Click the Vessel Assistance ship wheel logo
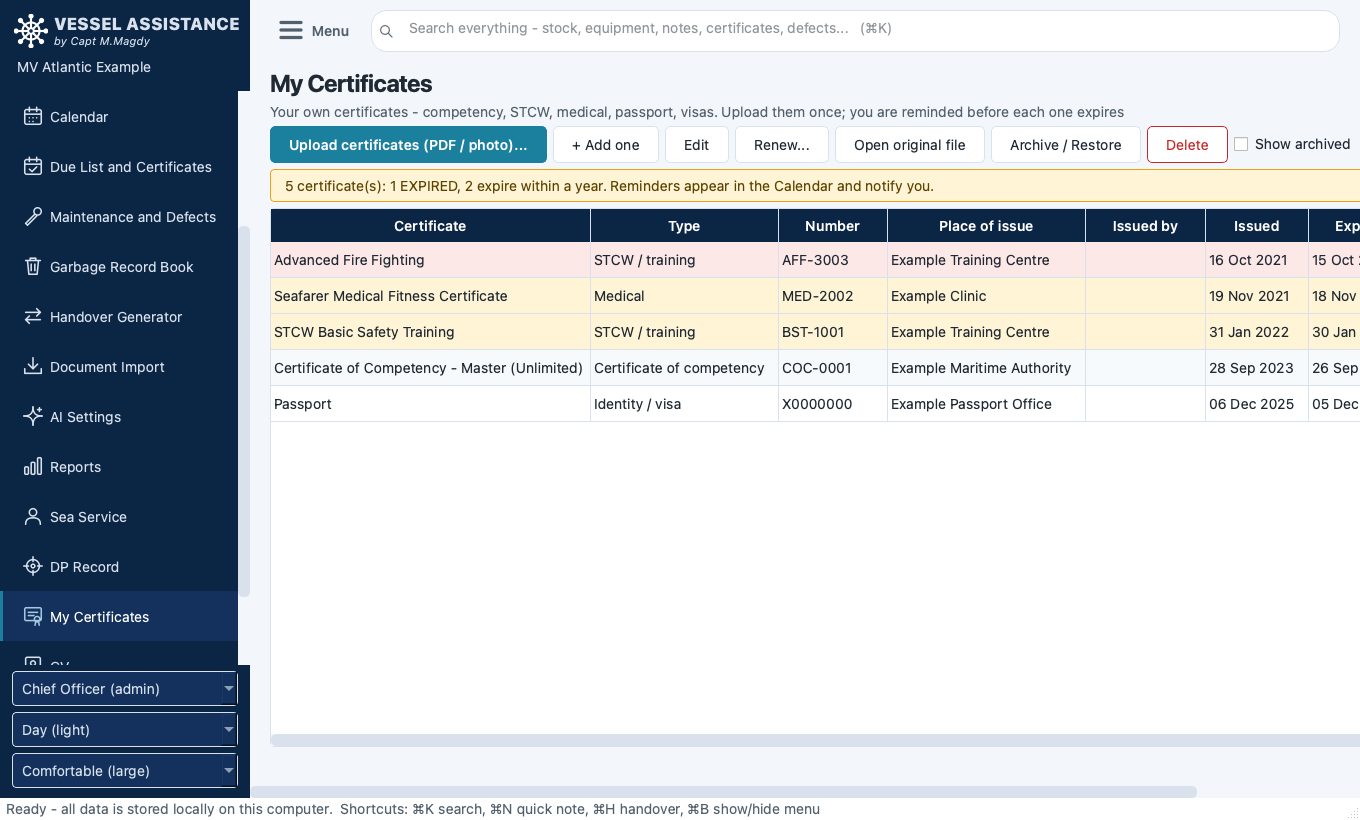Screen dimensions: 1360x820 [x=31, y=31]
